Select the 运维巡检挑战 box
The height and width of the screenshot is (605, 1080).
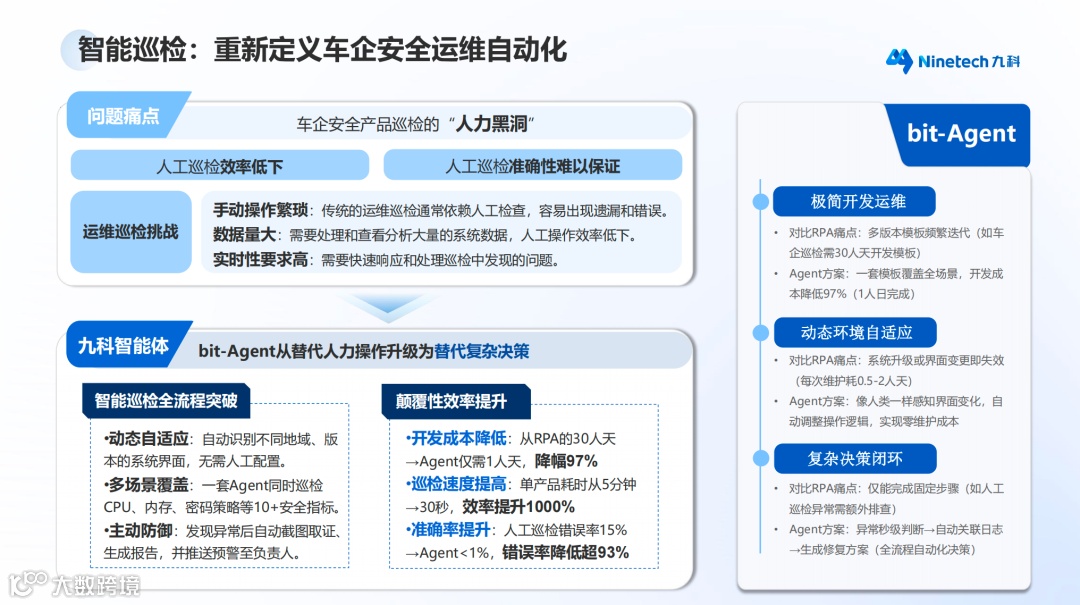point(131,232)
